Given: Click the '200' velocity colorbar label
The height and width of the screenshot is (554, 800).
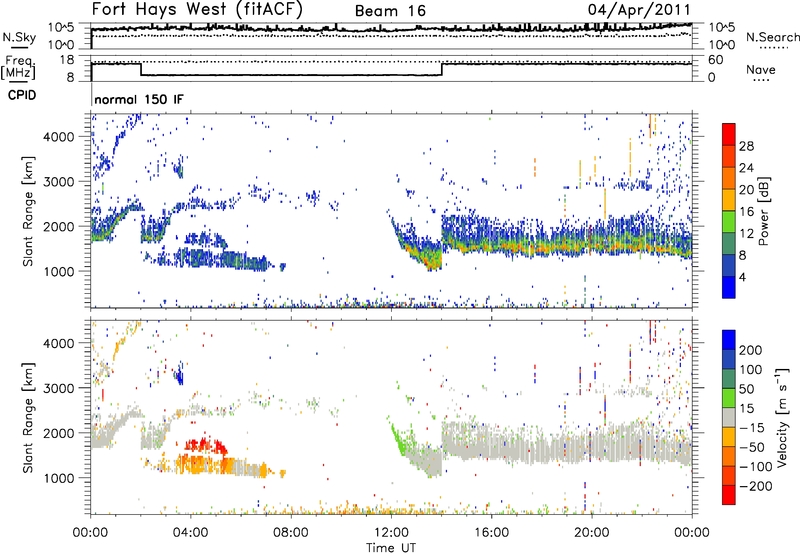Looking at the screenshot, I should [751, 350].
